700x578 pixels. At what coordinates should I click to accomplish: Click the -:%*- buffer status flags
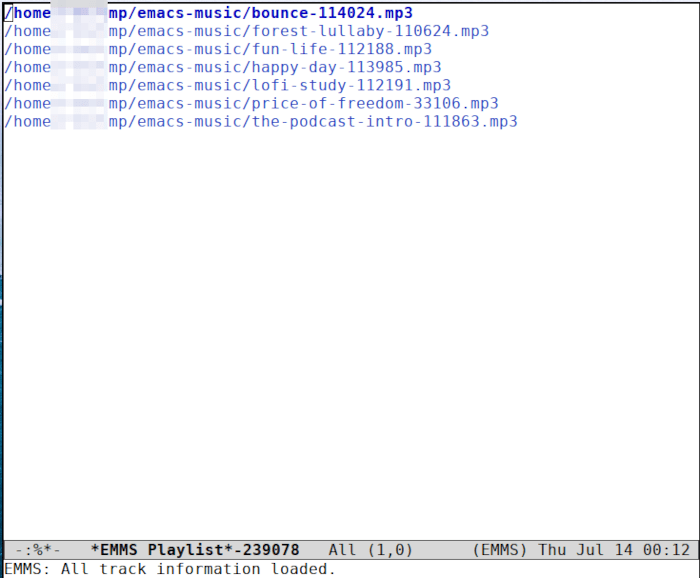pos(38,550)
